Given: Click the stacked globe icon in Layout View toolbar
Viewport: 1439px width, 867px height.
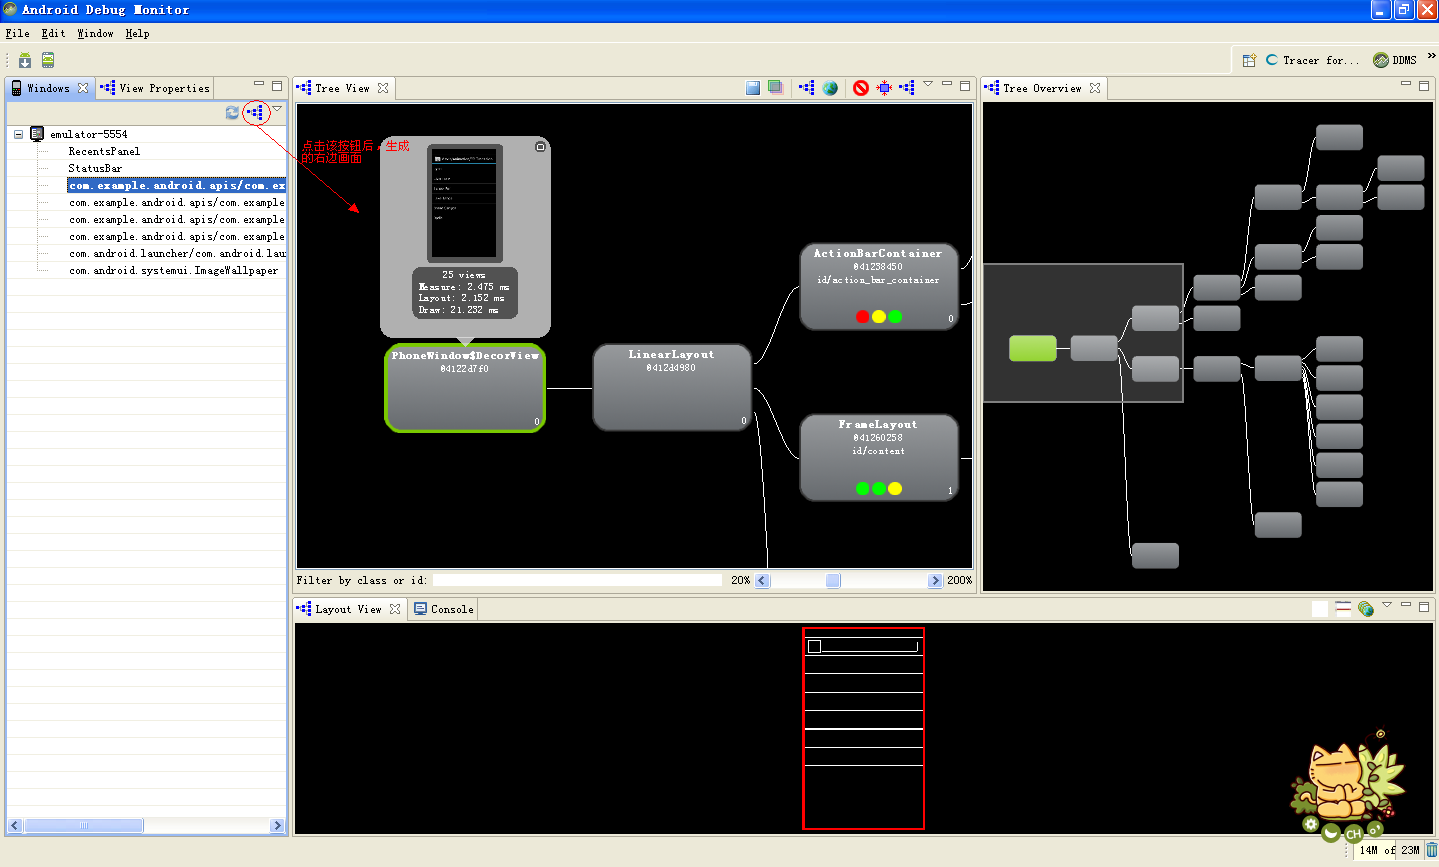Looking at the screenshot, I should 1366,609.
